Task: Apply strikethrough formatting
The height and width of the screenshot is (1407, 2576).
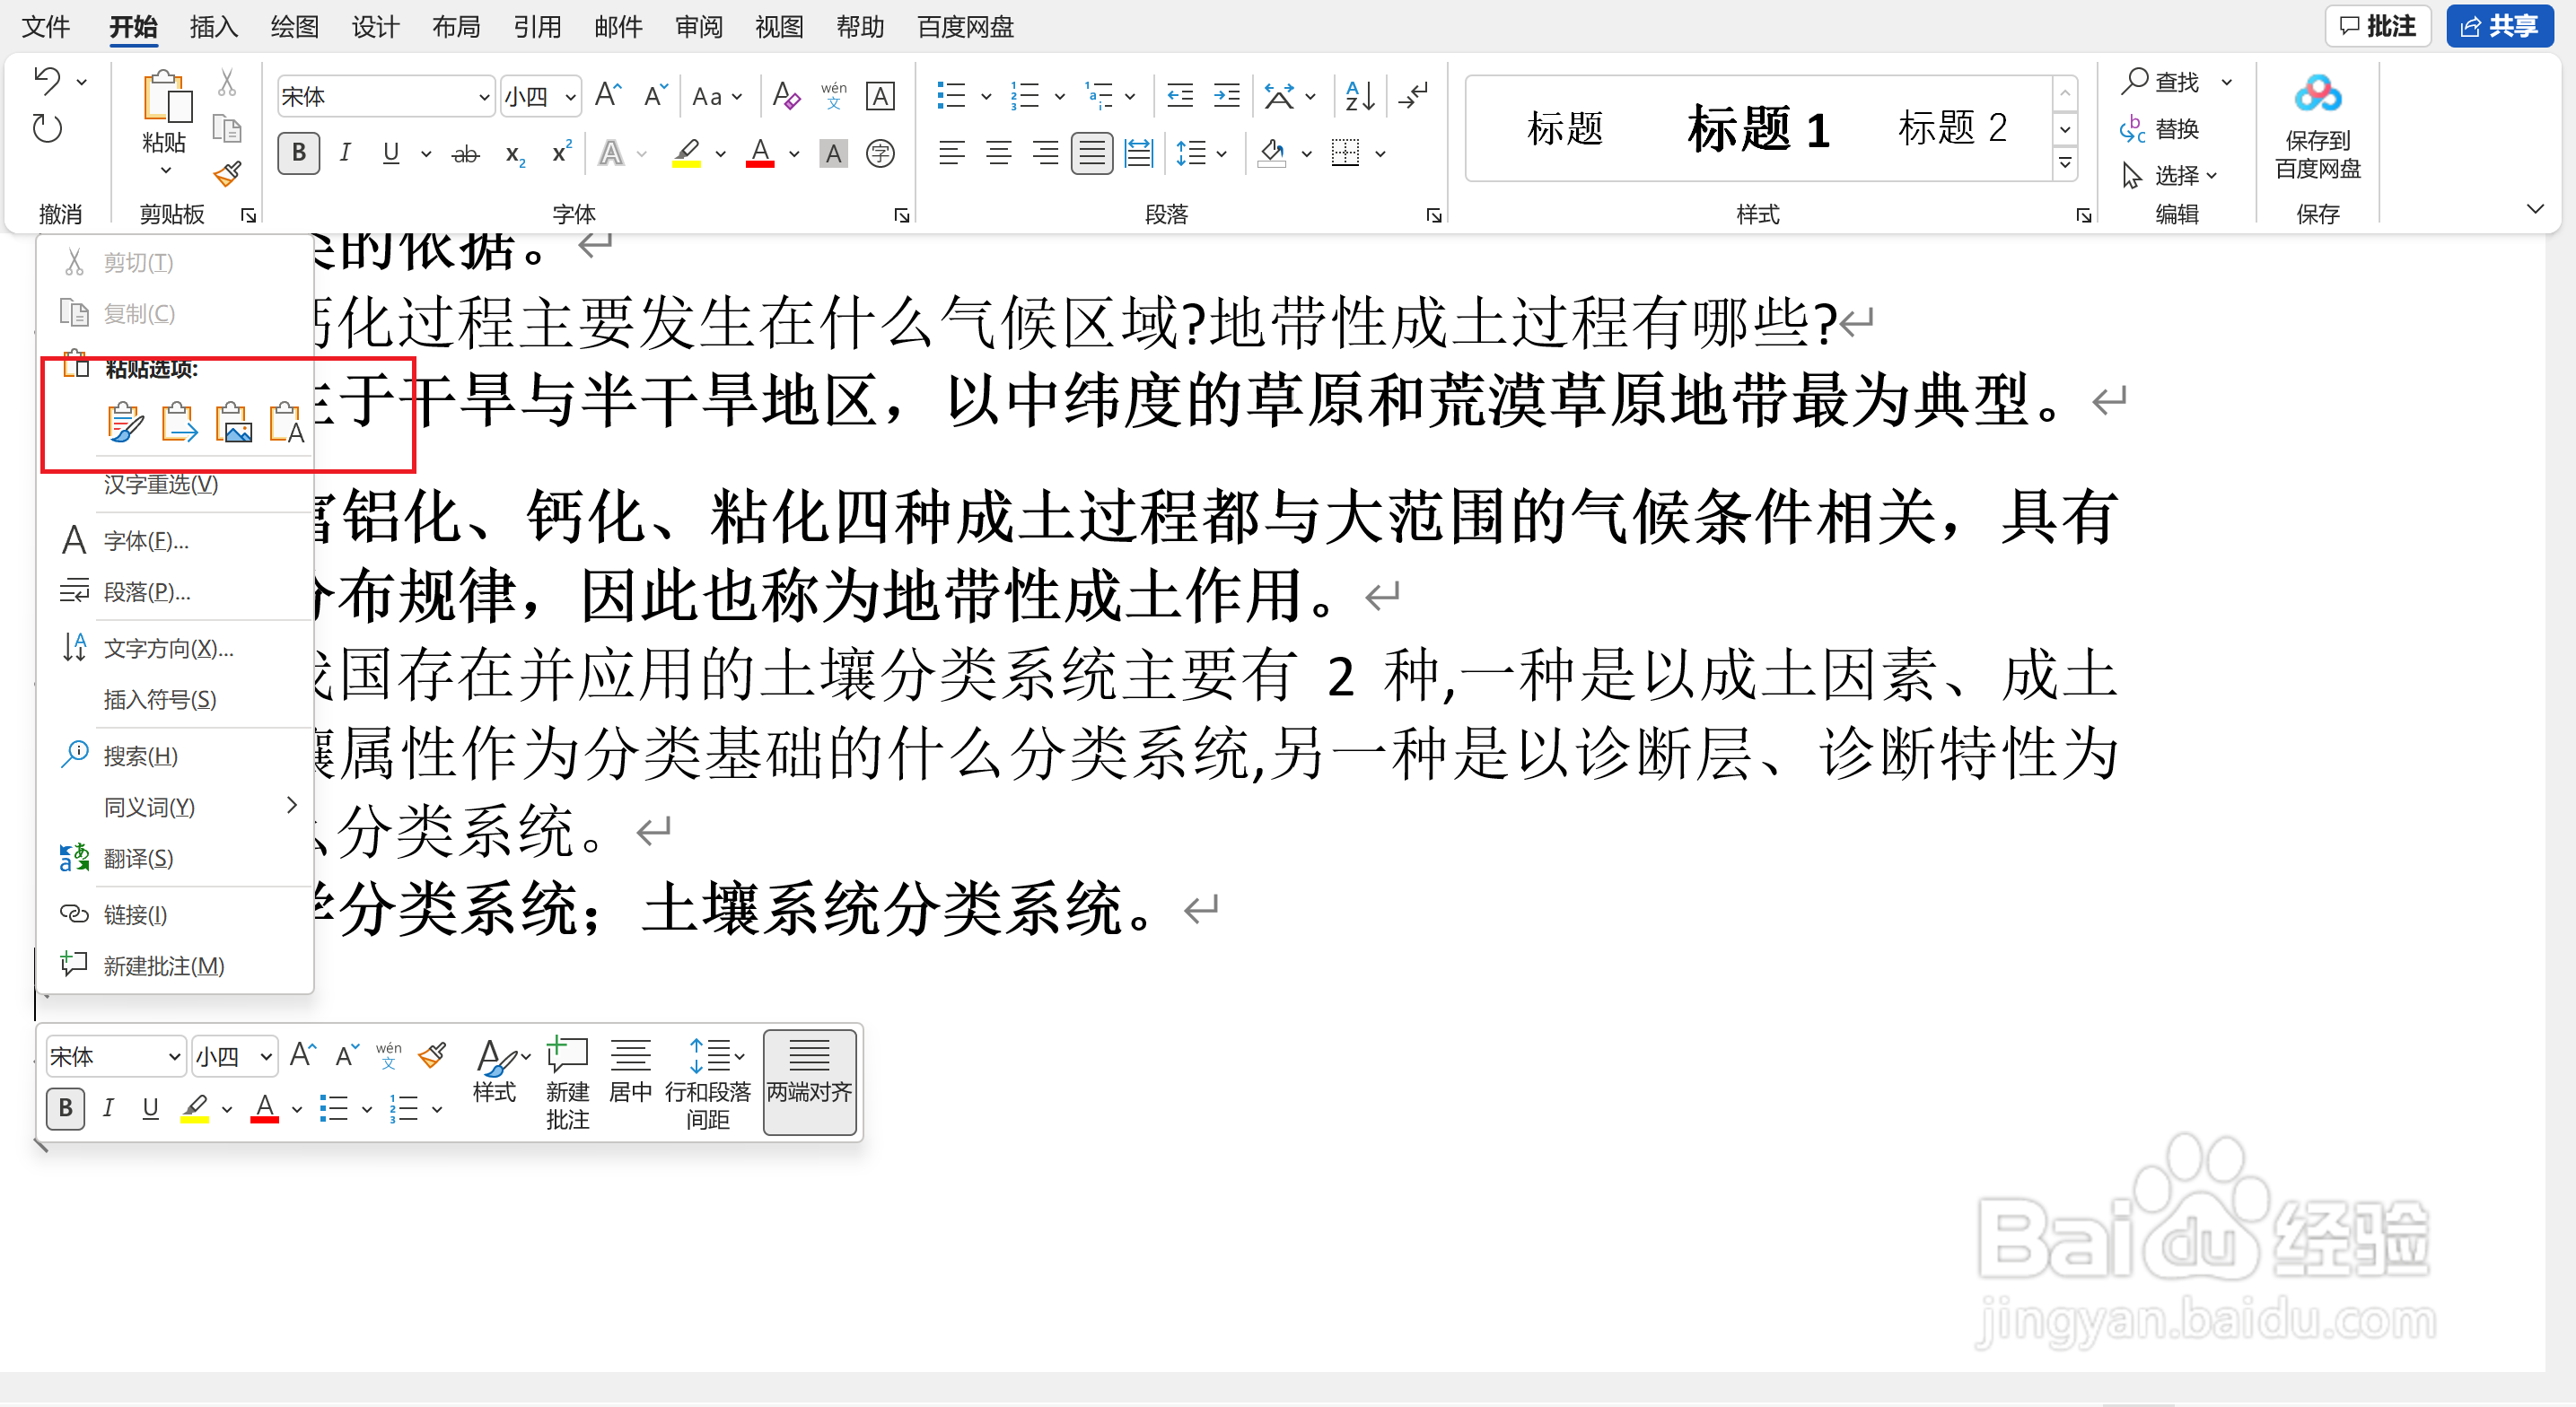Action: pyautogui.click(x=465, y=154)
